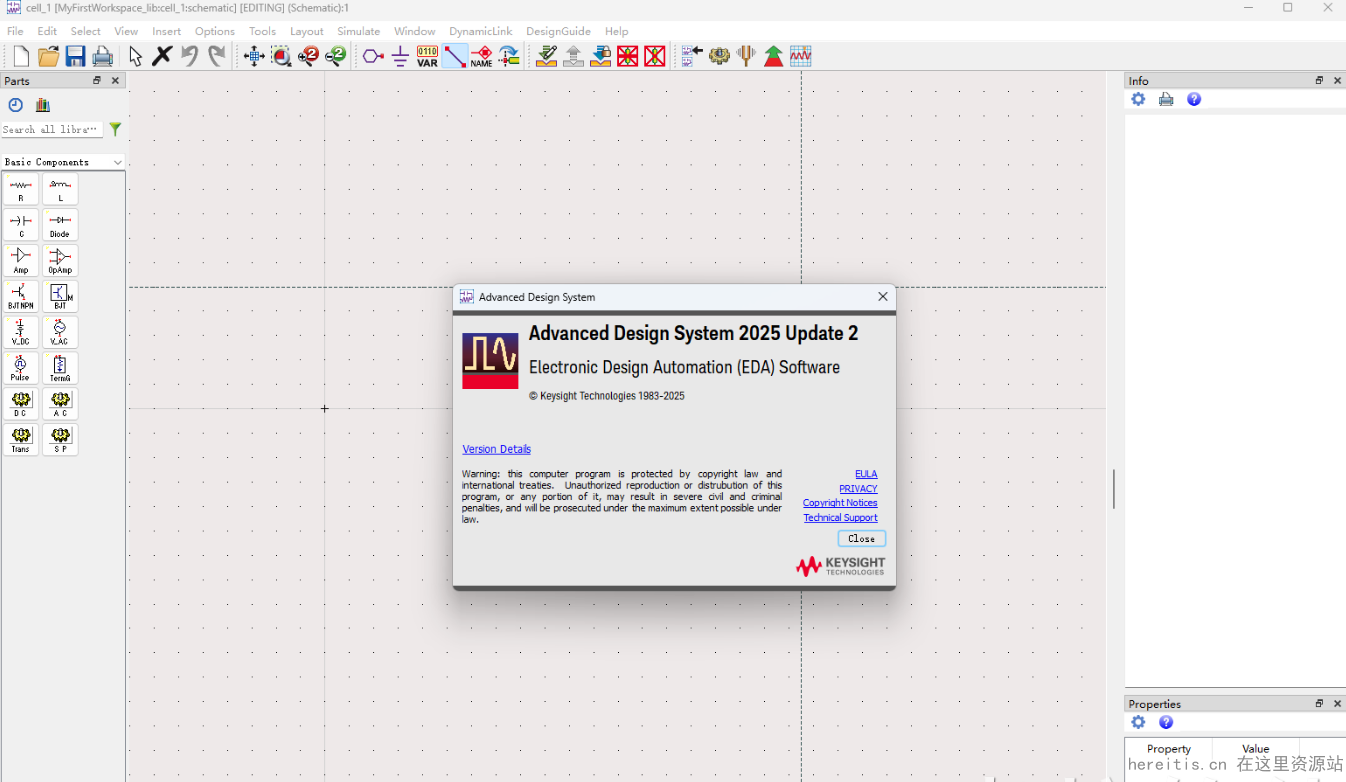Click the Info panel help icon
The width and height of the screenshot is (1346, 782).
click(x=1194, y=99)
